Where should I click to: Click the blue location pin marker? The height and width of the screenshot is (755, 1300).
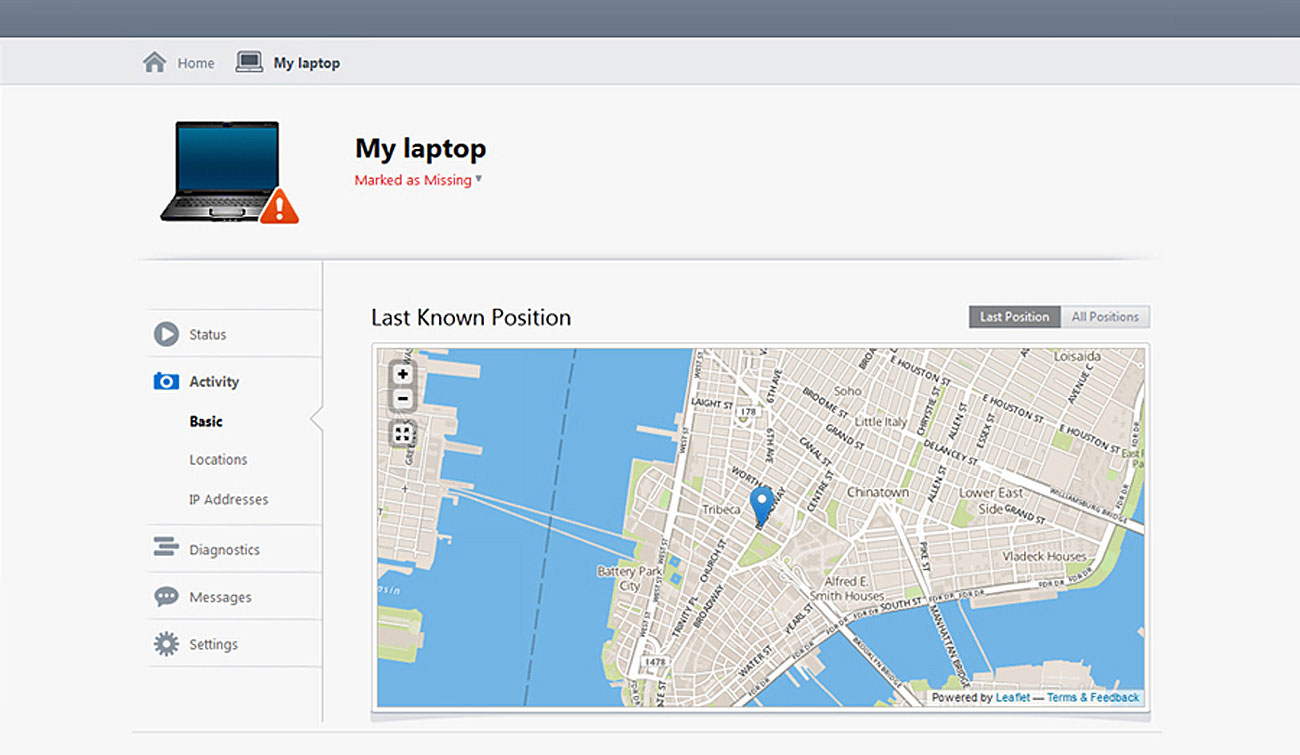coord(762,506)
